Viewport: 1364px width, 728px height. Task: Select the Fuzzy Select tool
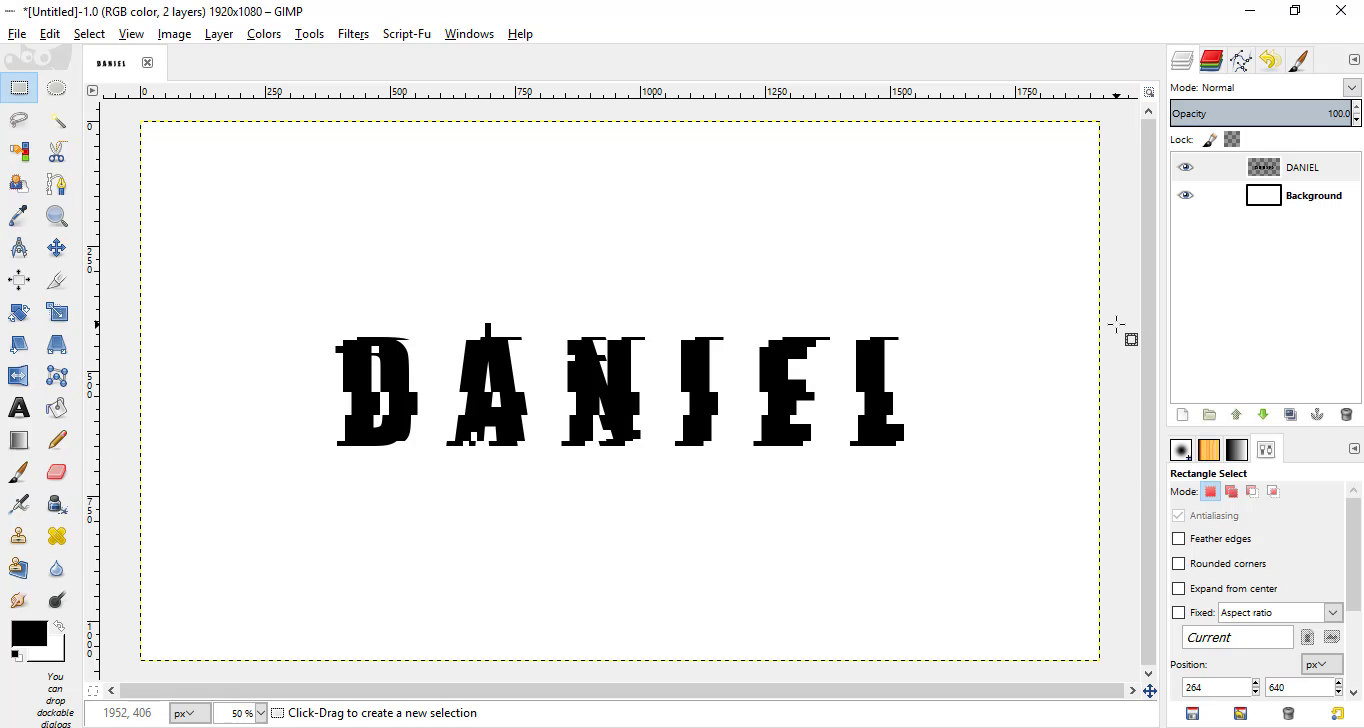pyautogui.click(x=57, y=119)
